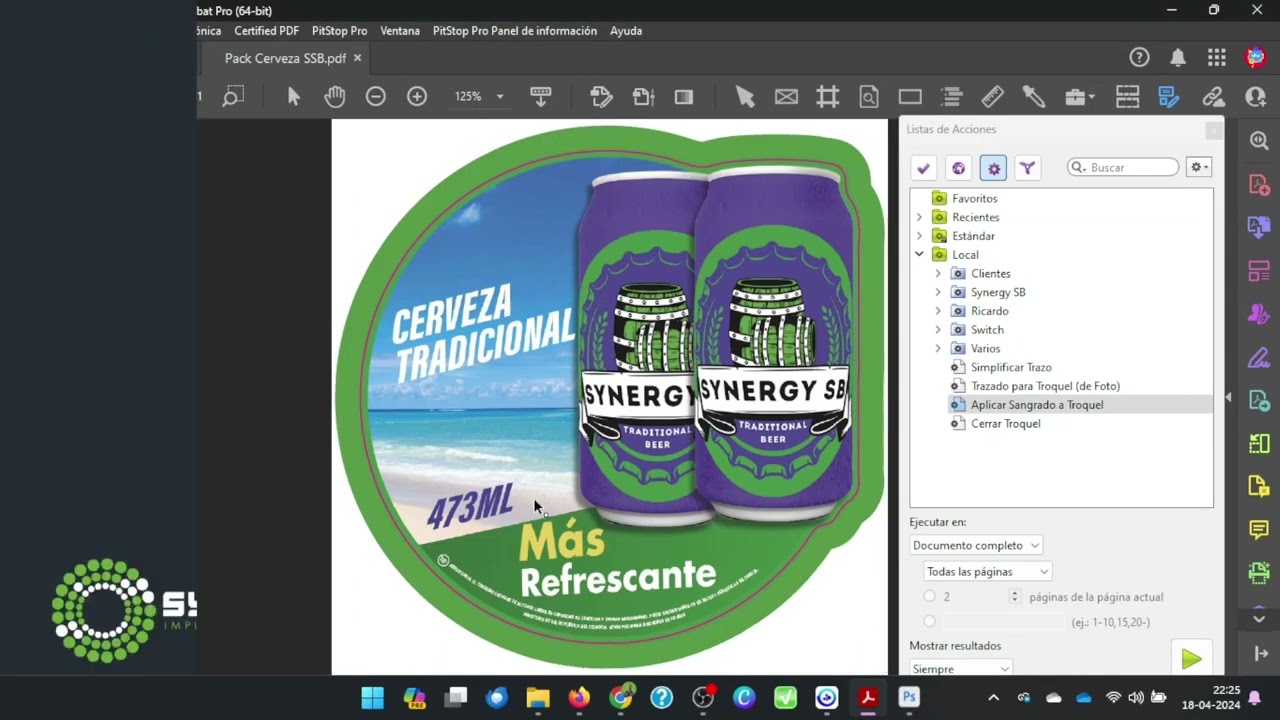Viewport: 1280px width, 720px height.
Task: Select the rectangle shape tool
Action: pos(910,97)
